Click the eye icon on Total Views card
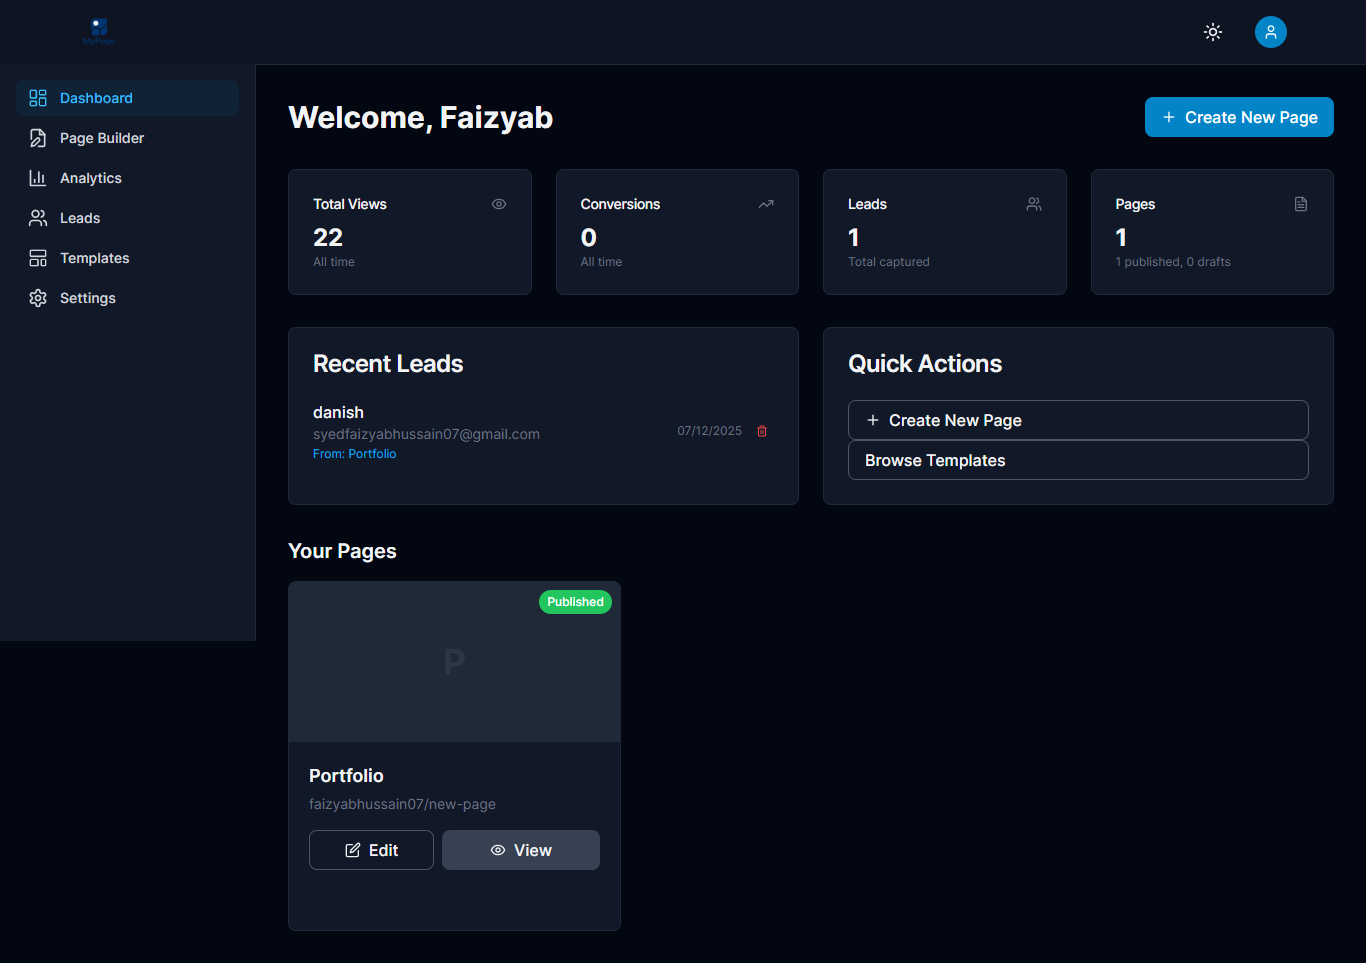This screenshot has width=1366, height=963. pos(498,203)
